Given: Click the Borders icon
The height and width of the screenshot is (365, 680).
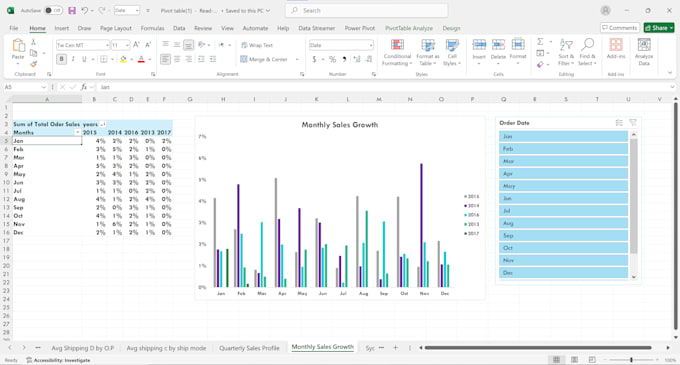Looking at the screenshot, I should (x=104, y=59).
